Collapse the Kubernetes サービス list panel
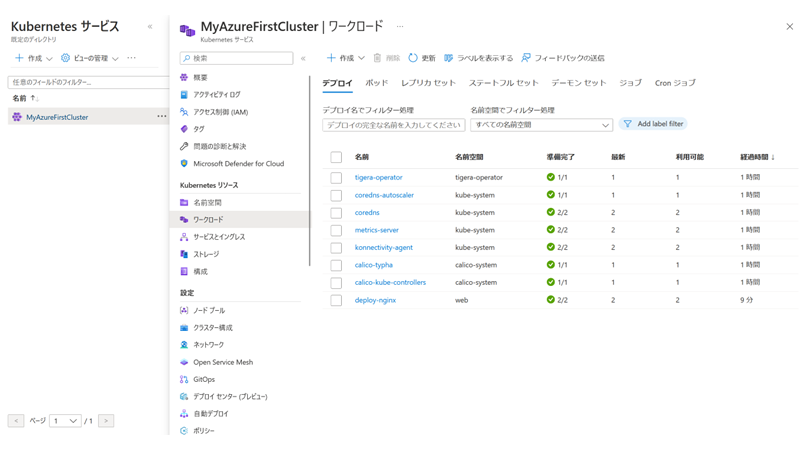This screenshot has height=450, width=800. [x=150, y=27]
